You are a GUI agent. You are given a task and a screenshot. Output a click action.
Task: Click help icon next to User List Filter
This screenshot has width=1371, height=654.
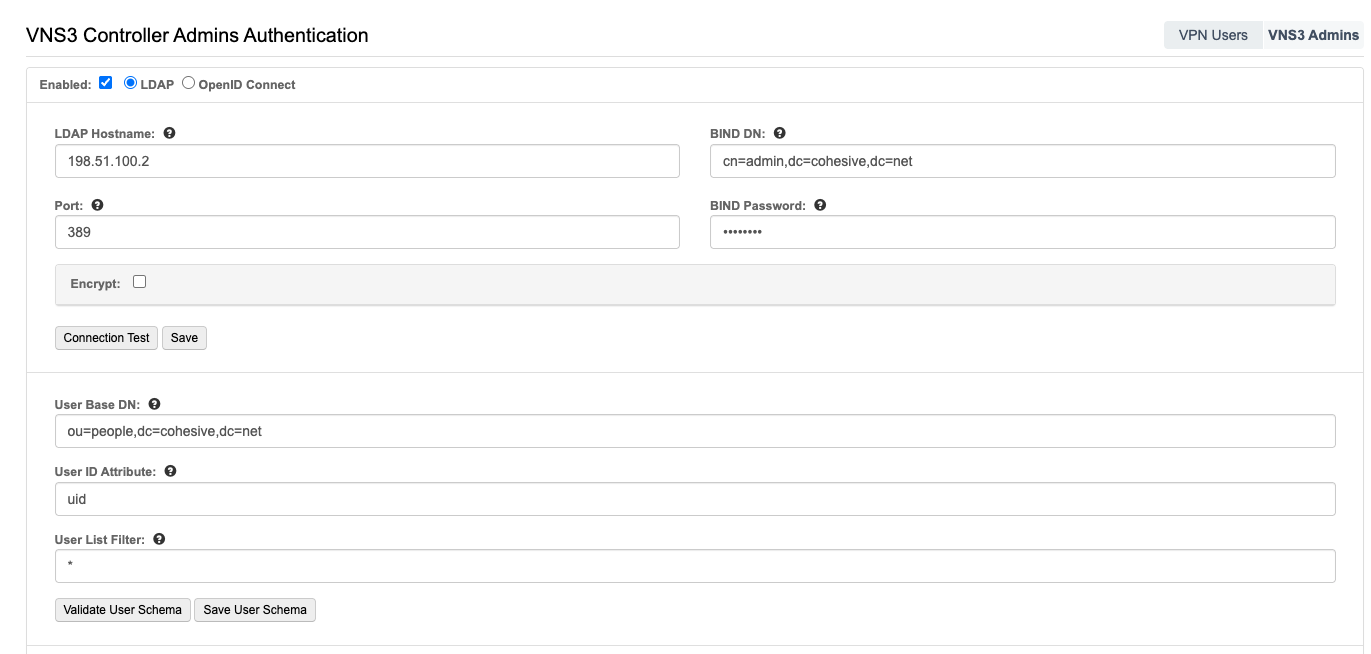[159, 539]
